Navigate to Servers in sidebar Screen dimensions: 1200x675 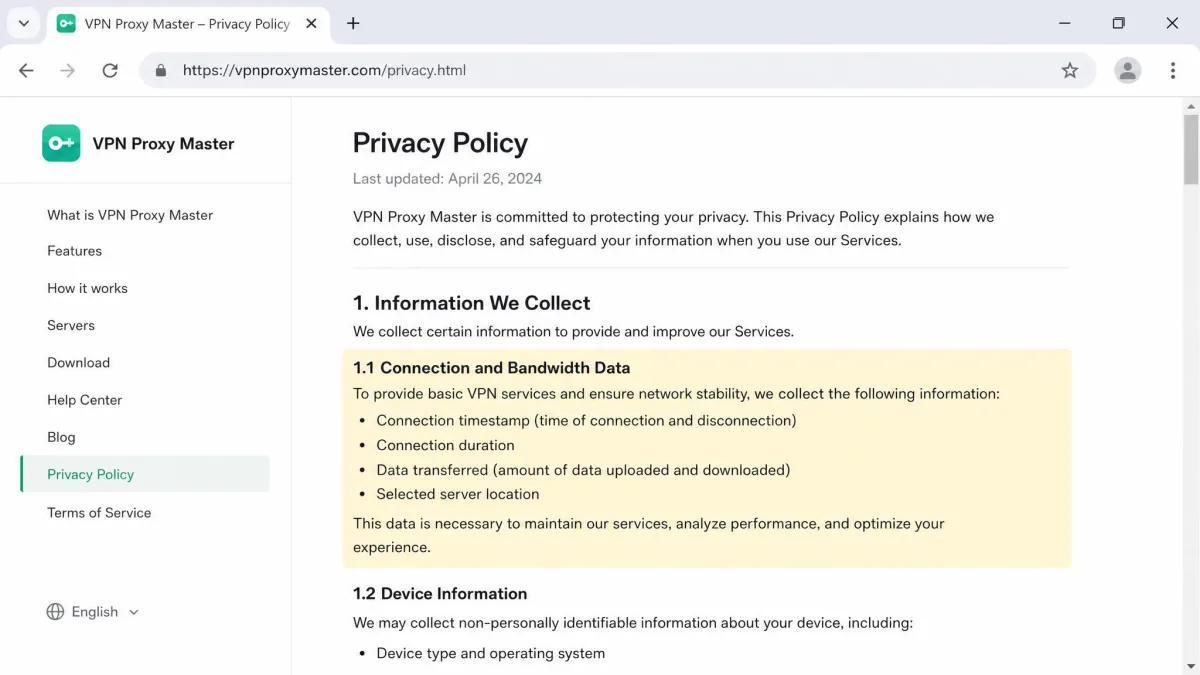click(71, 325)
